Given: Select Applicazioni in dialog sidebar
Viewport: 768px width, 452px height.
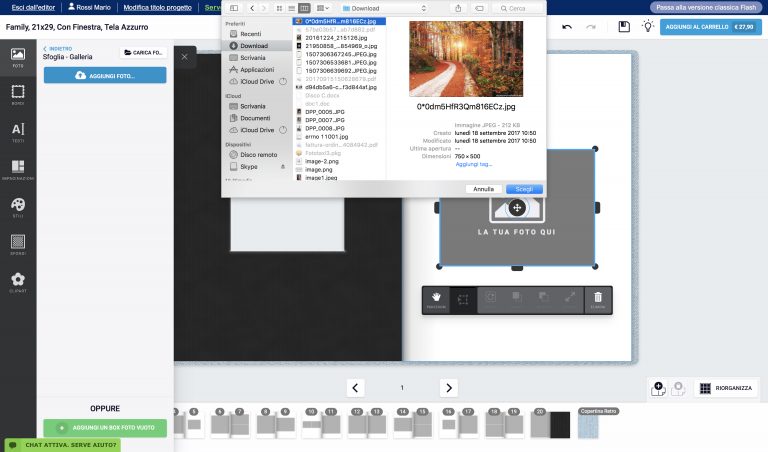Looking at the screenshot, I should pos(257,70).
